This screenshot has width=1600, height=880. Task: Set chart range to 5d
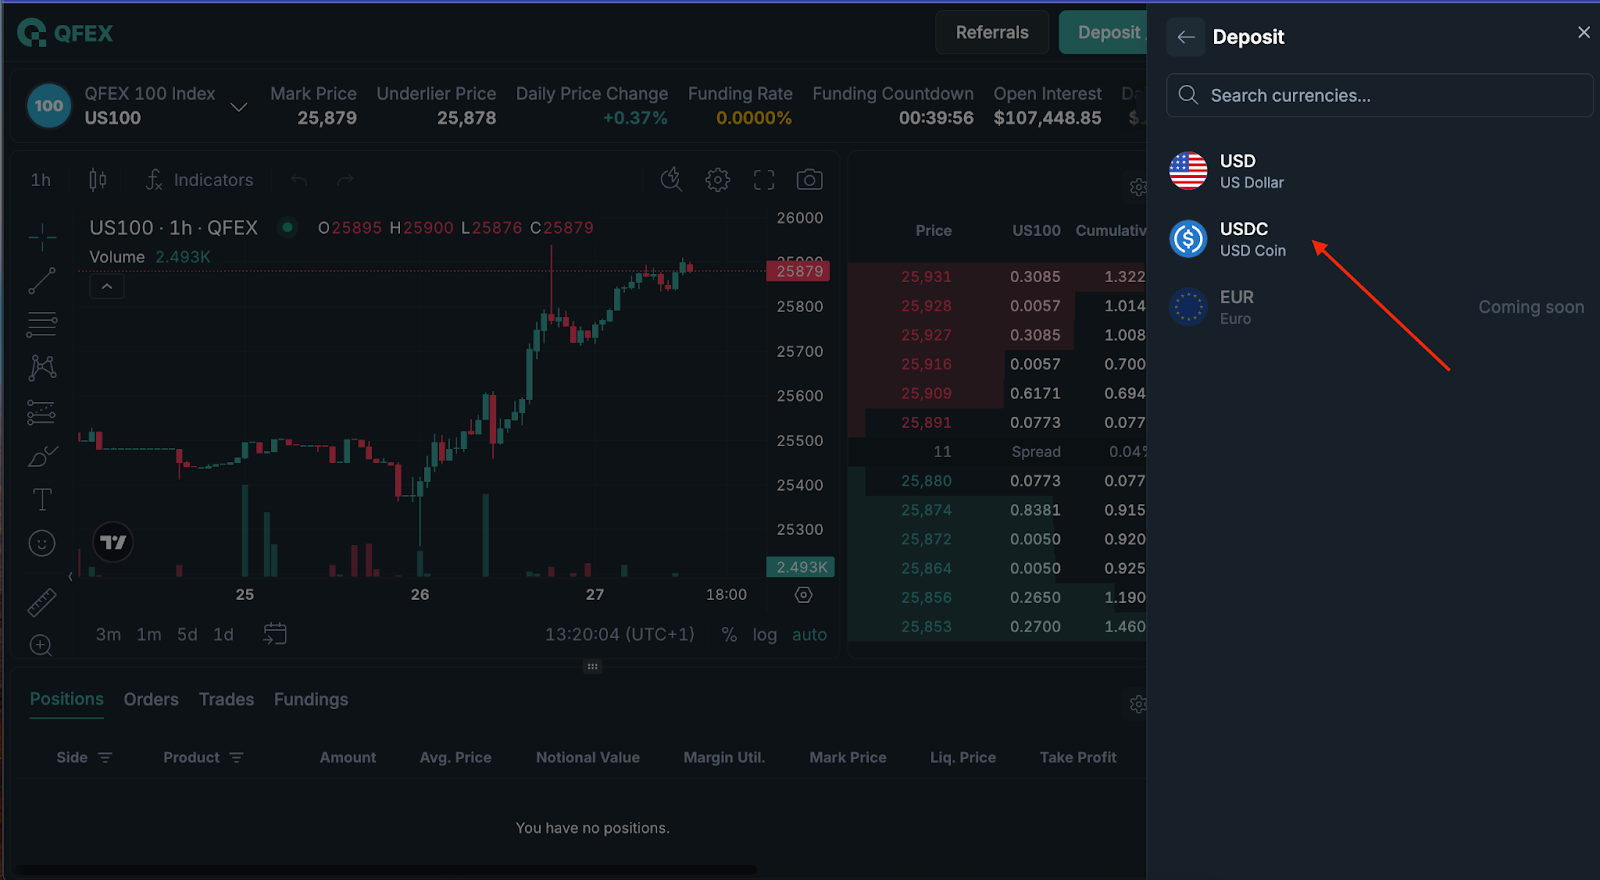click(x=187, y=634)
